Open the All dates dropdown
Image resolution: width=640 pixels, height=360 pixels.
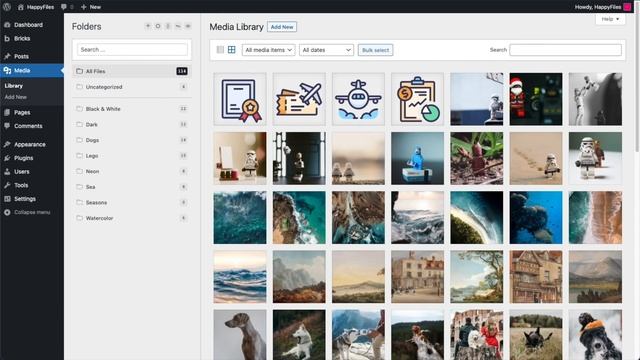[x=326, y=50]
